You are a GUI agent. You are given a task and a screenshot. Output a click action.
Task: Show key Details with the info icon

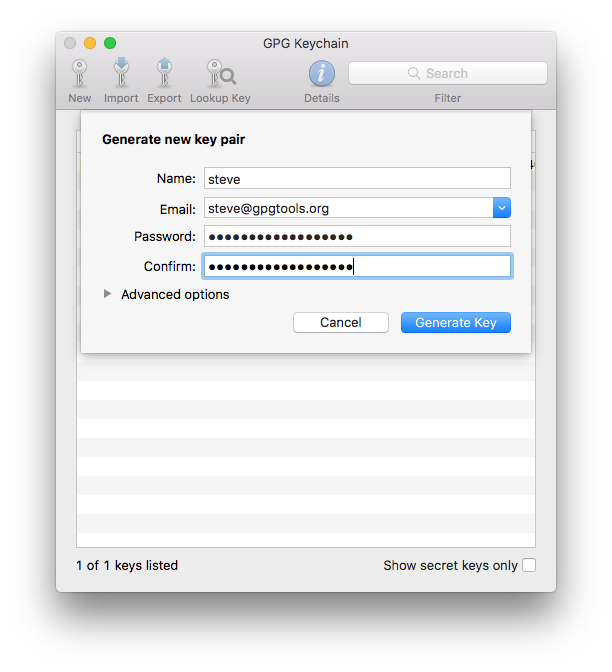321,75
